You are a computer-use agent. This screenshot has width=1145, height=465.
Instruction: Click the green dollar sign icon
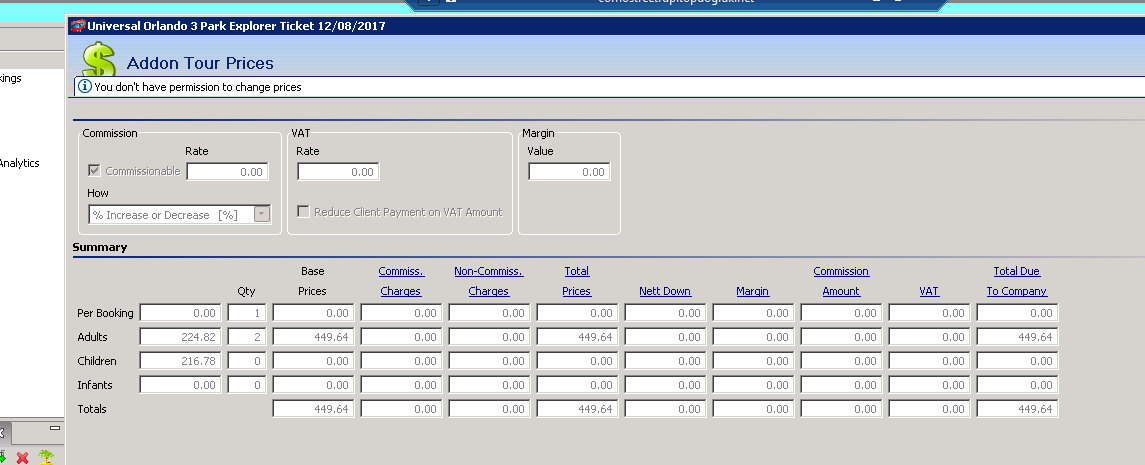(x=98, y=60)
